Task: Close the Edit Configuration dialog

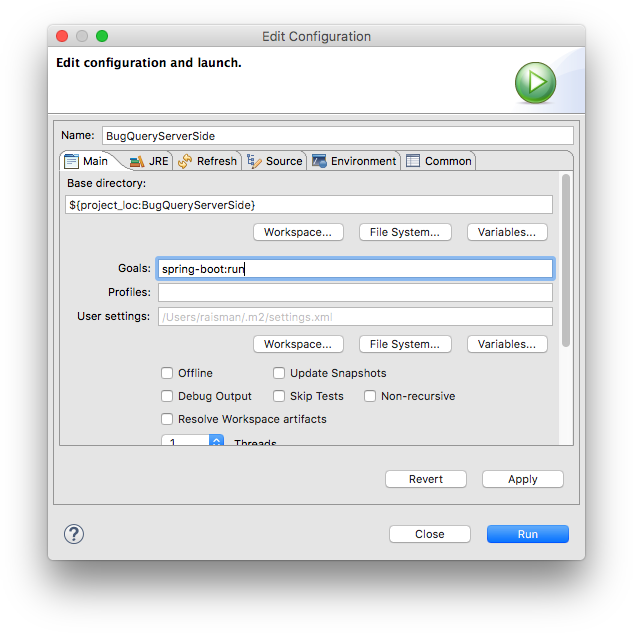Action: click(430, 534)
